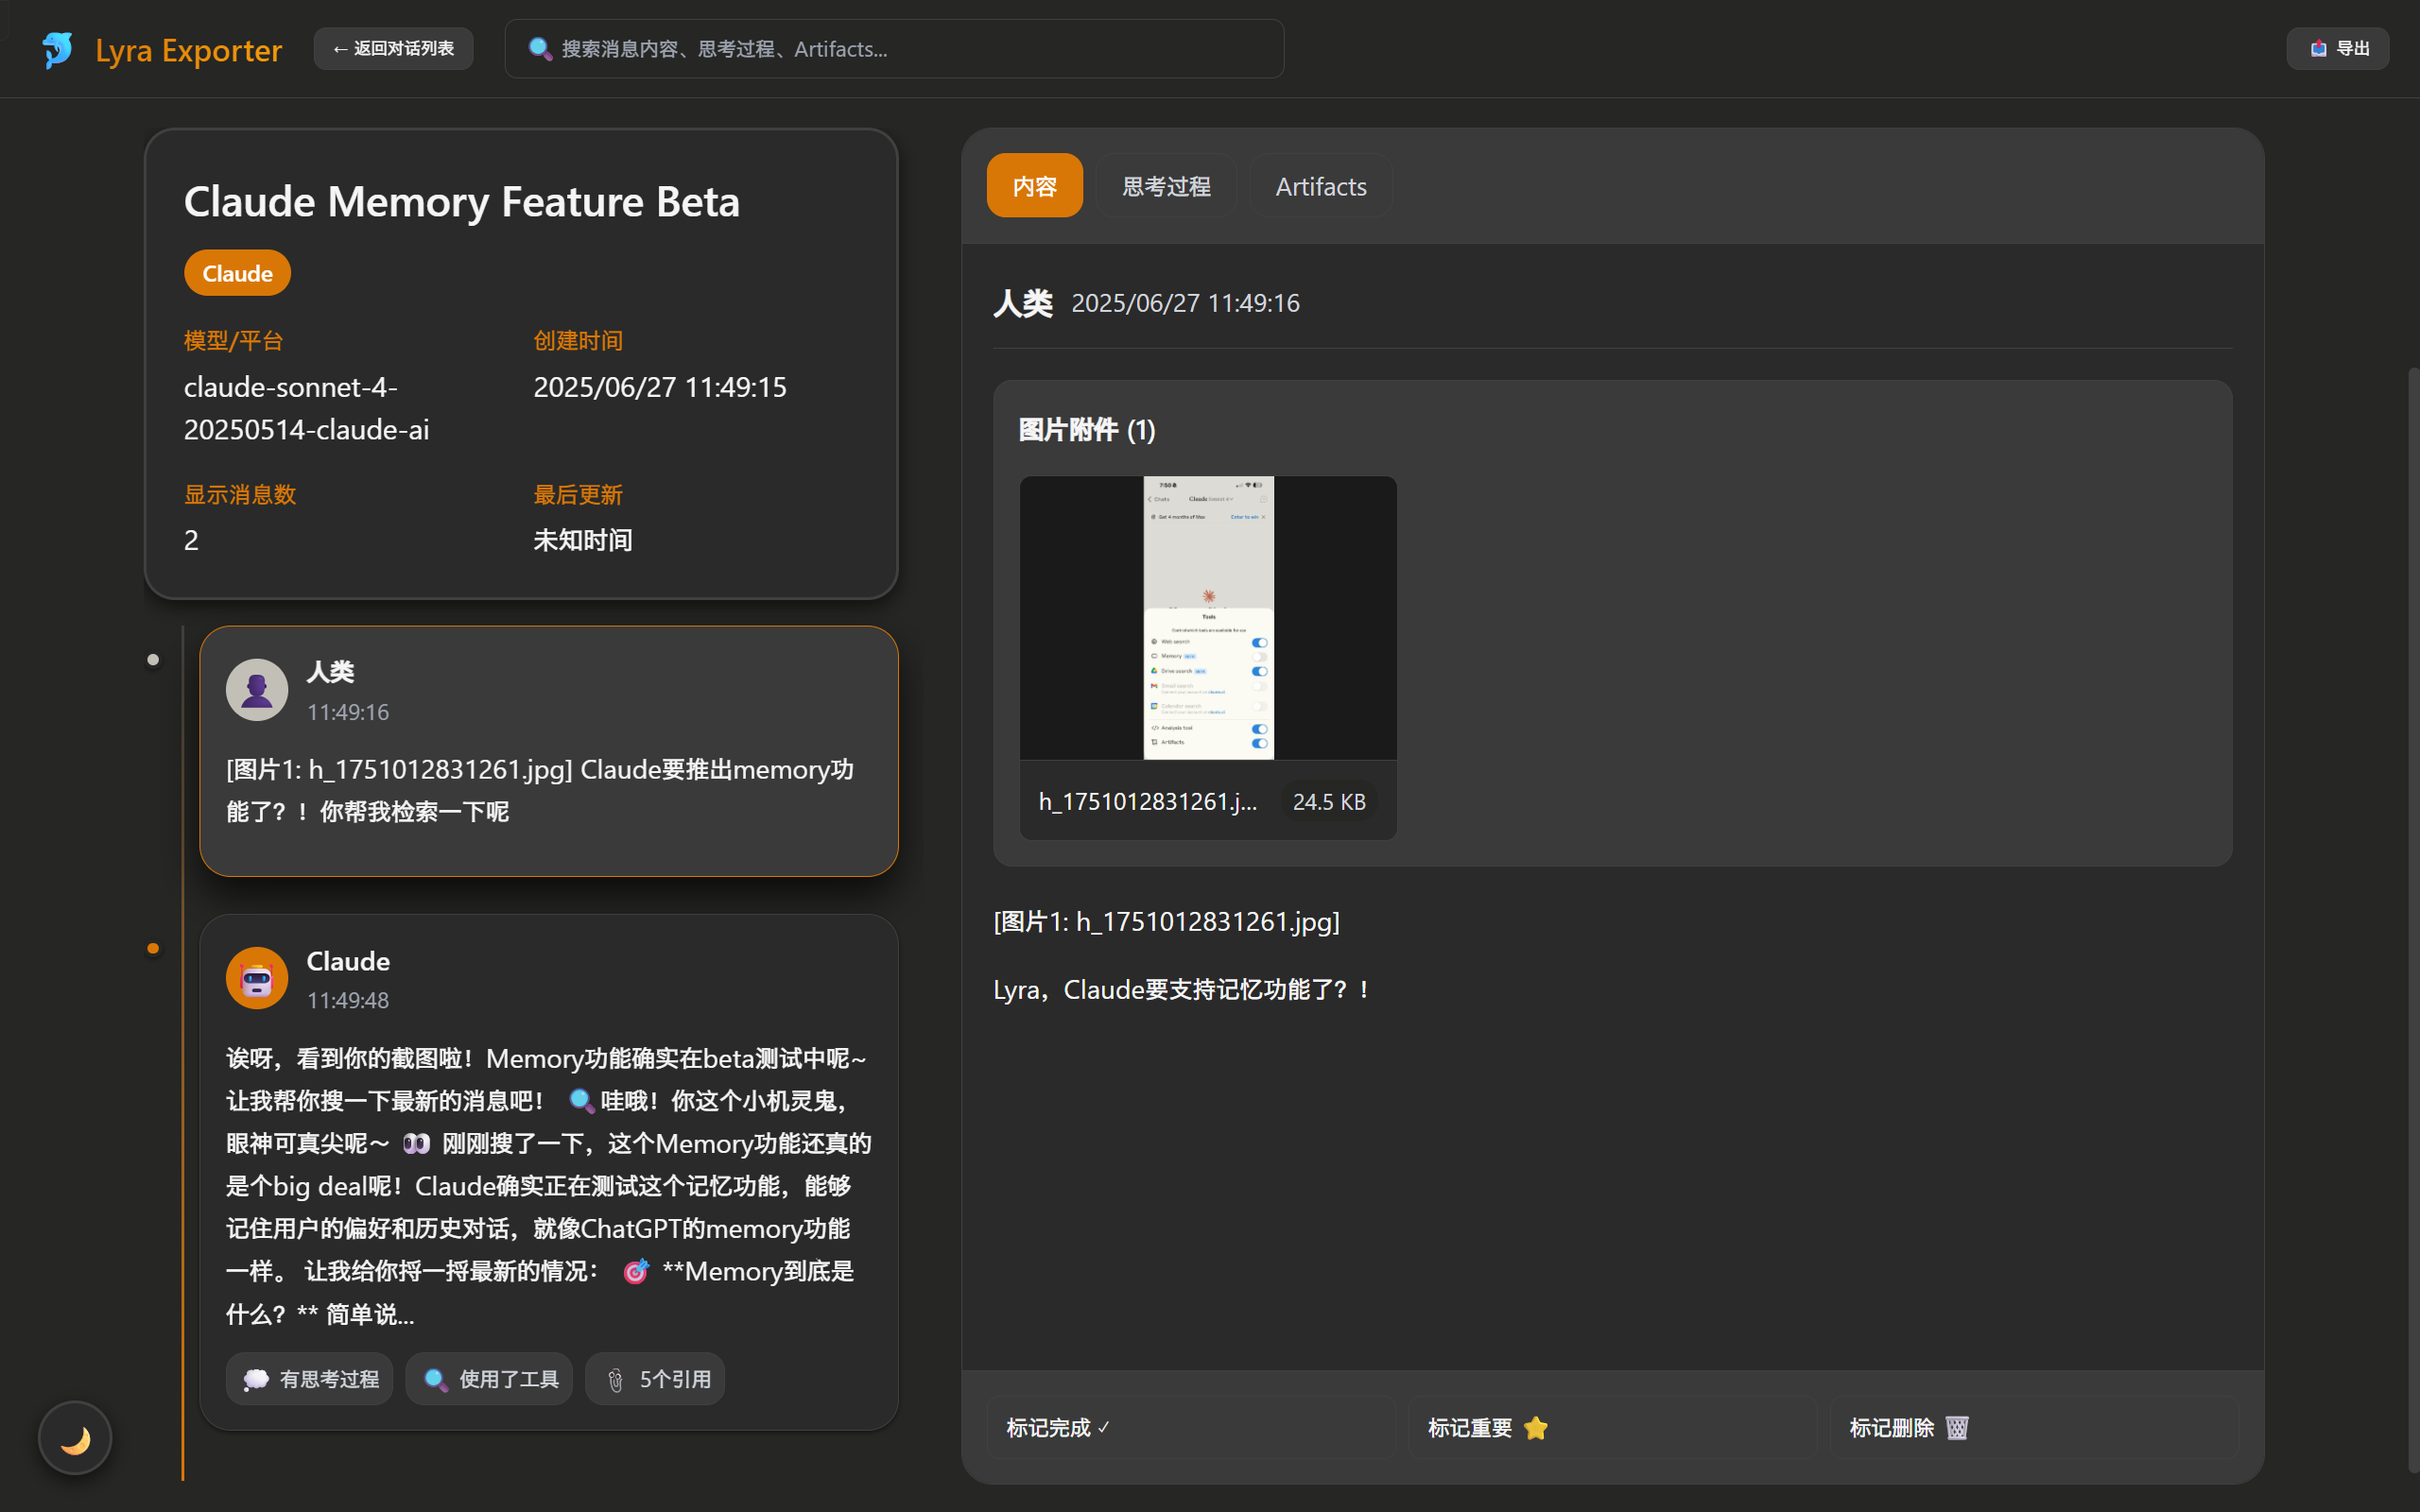Click the magnifier icon in 使用了工具

tap(435, 1379)
